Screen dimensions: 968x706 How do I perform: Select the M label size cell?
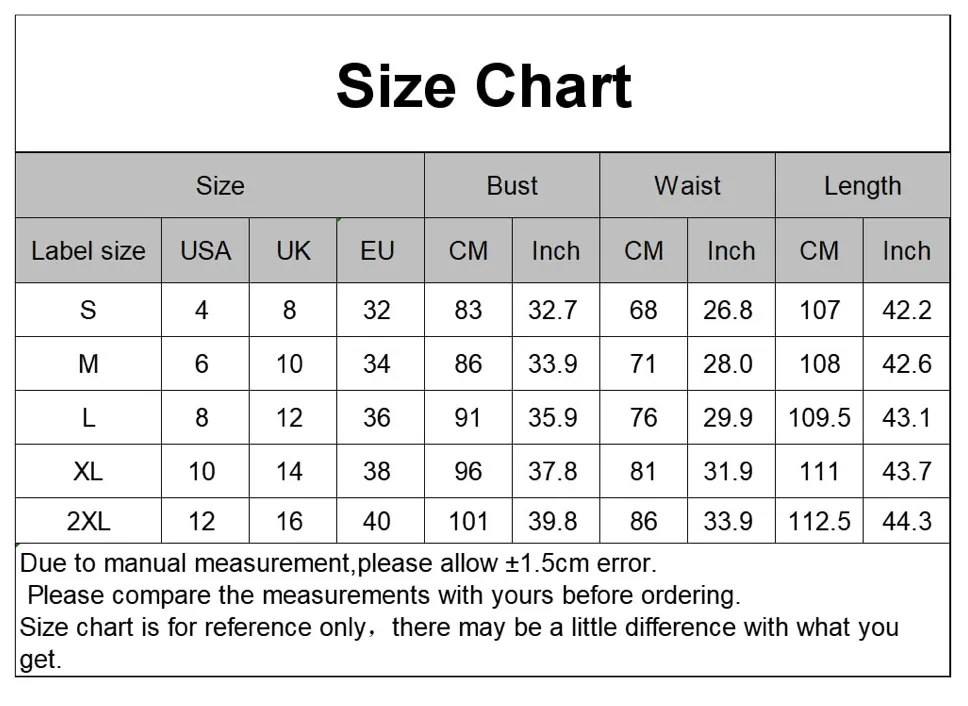click(88, 363)
